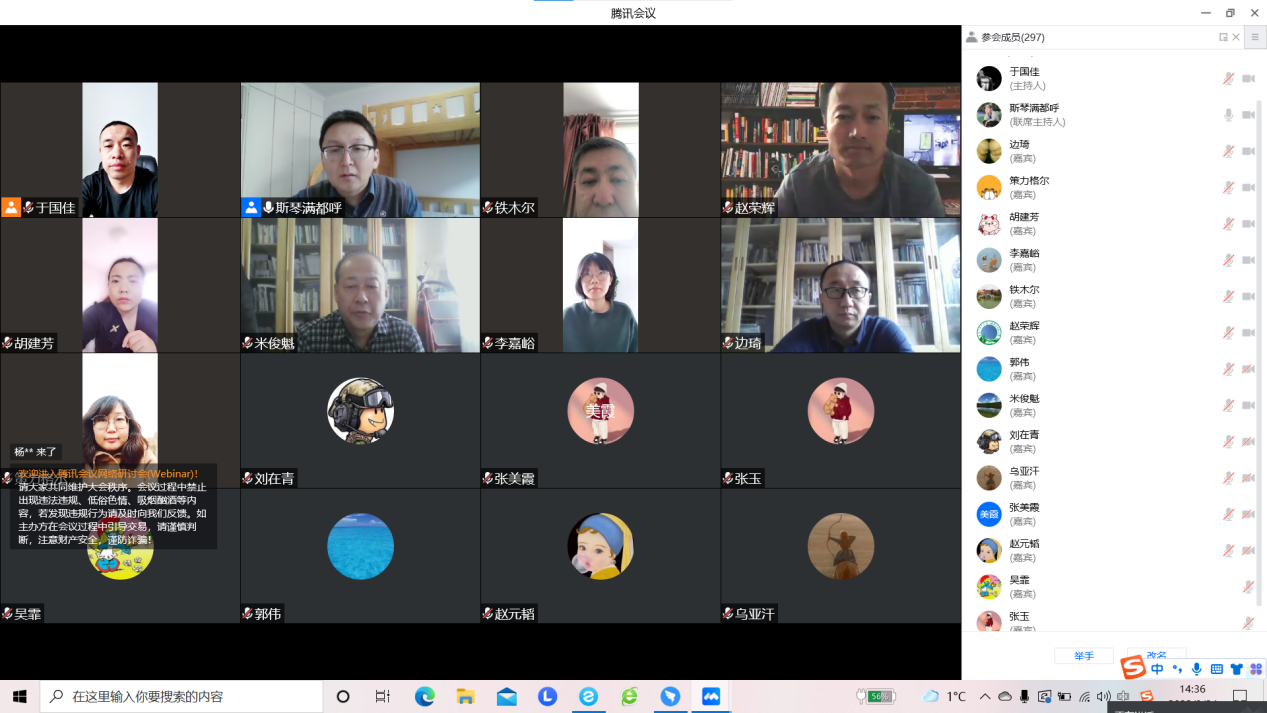The width and height of the screenshot is (1267, 713).
Task: Toggle the muted microphone for 赵荣辉 in list
Action: [1228, 332]
